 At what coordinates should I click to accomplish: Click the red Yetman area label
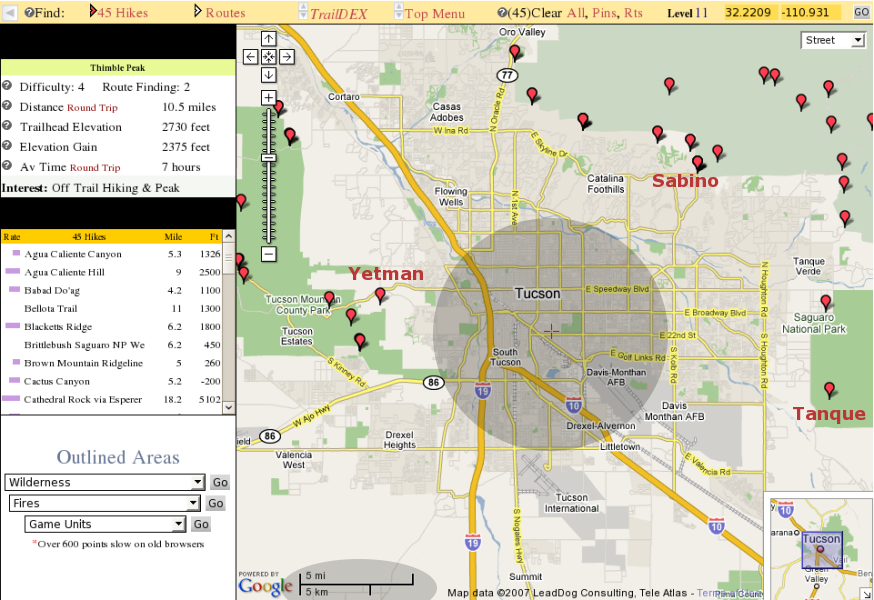(x=386, y=274)
